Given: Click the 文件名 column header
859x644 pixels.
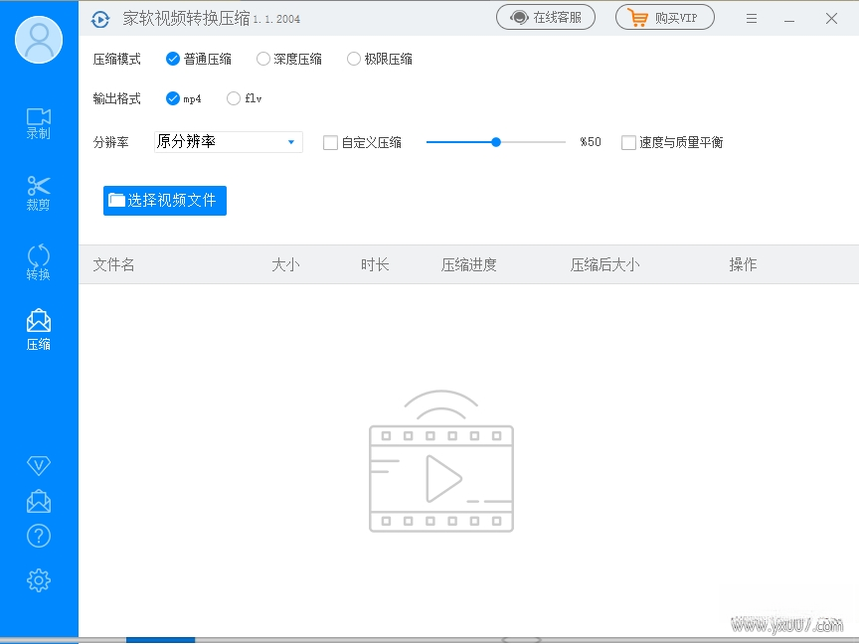Looking at the screenshot, I should (x=113, y=264).
